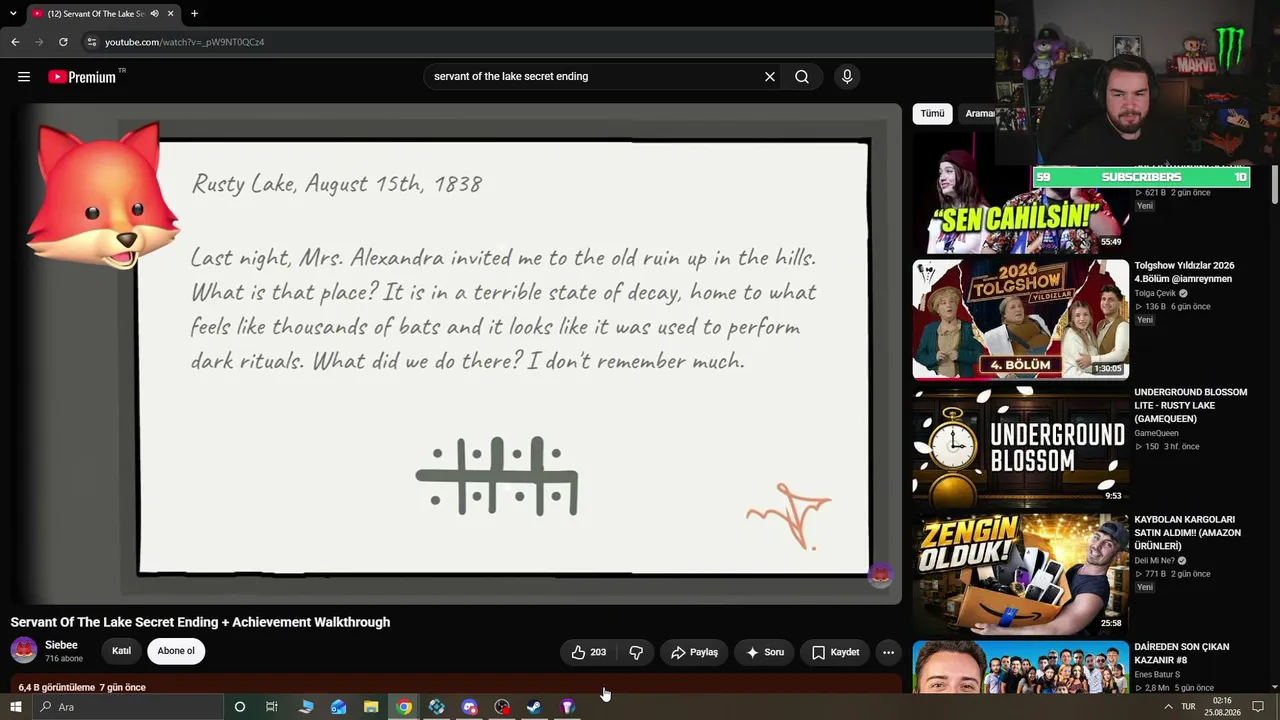This screenshot has height=720, width=1280.
Task: Dislike the video with thumbs down
Action: [x=636, y=652]
